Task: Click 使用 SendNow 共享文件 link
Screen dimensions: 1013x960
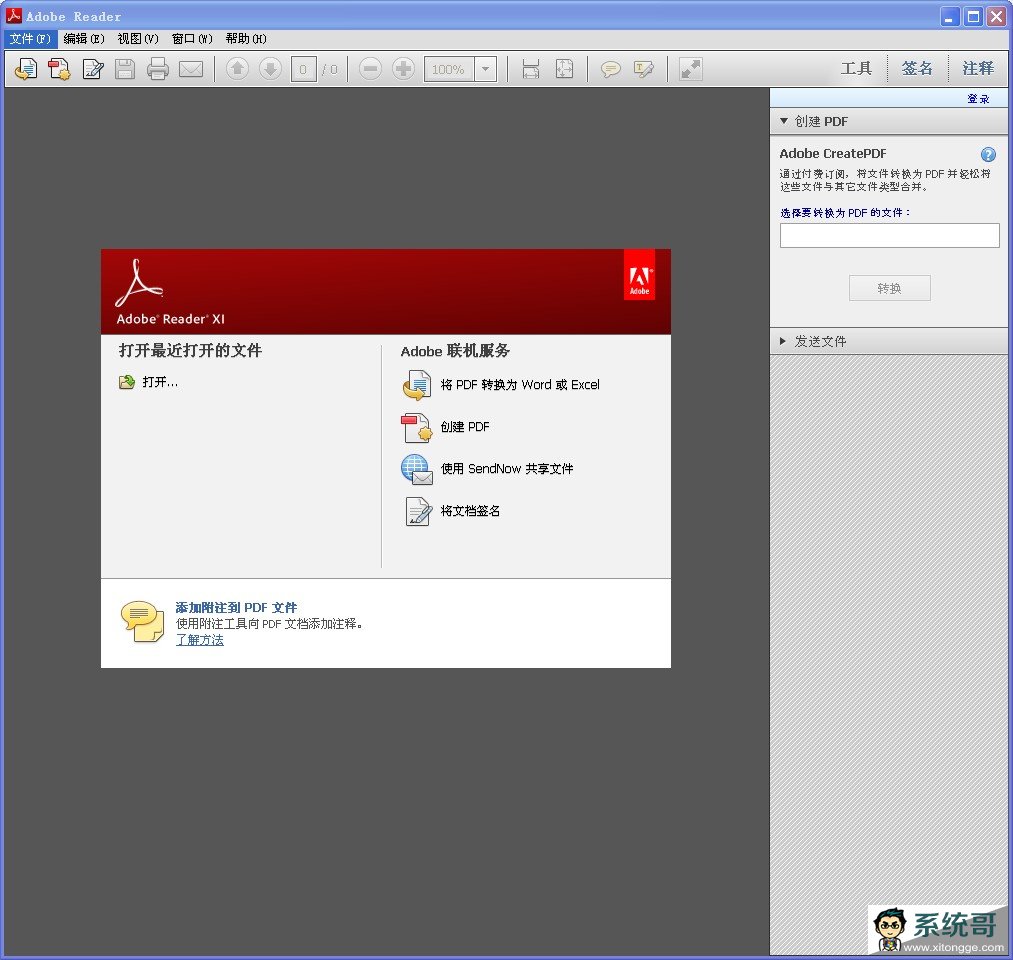Action: pos(506,468)
